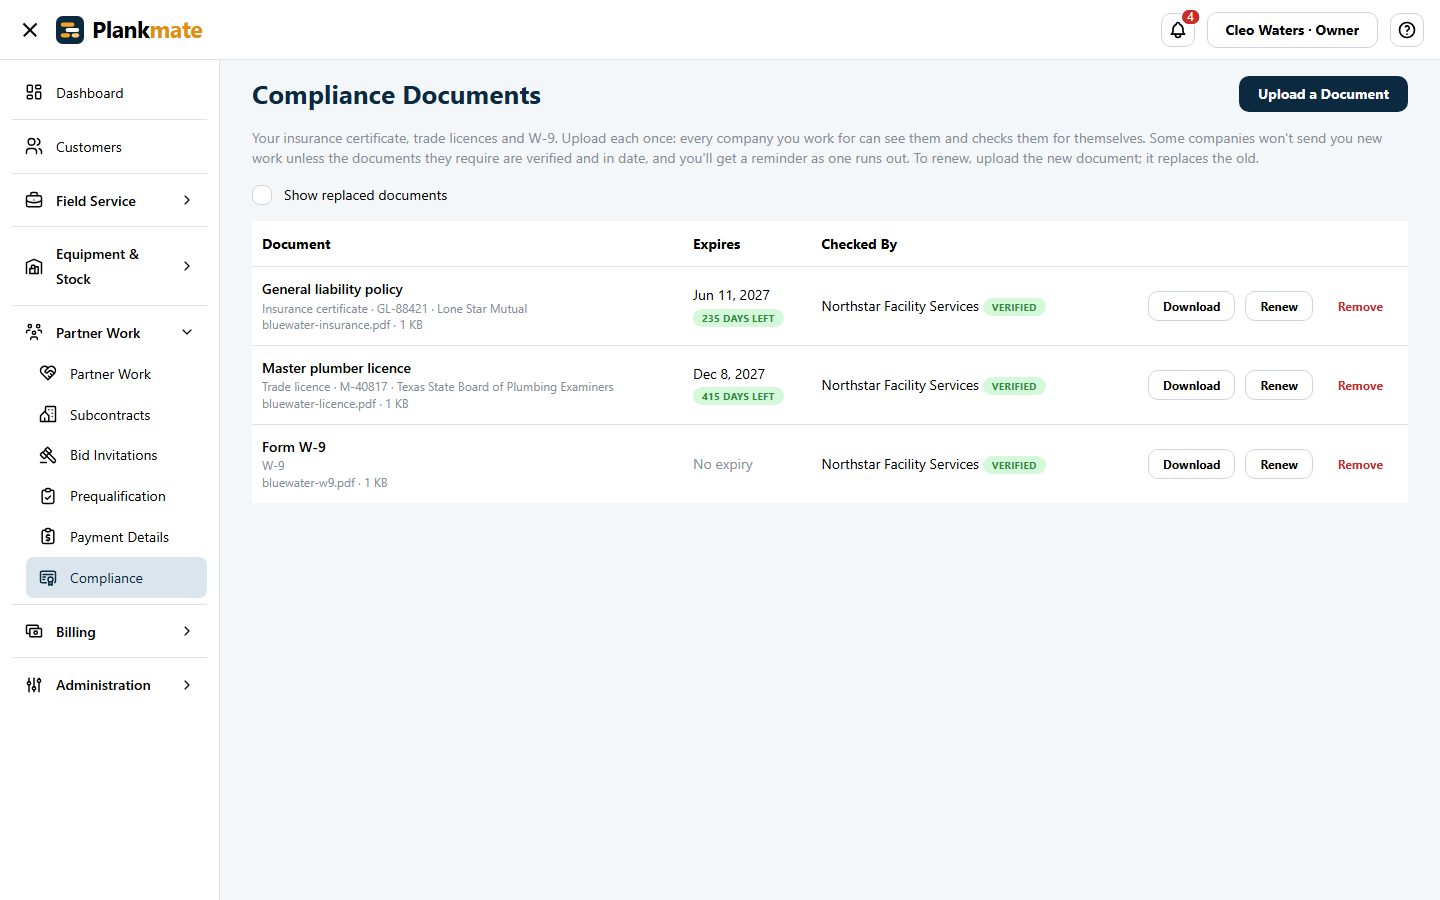The image size is (1440, 900).
Task: Navigate to Prequalification
Action: 116,496
